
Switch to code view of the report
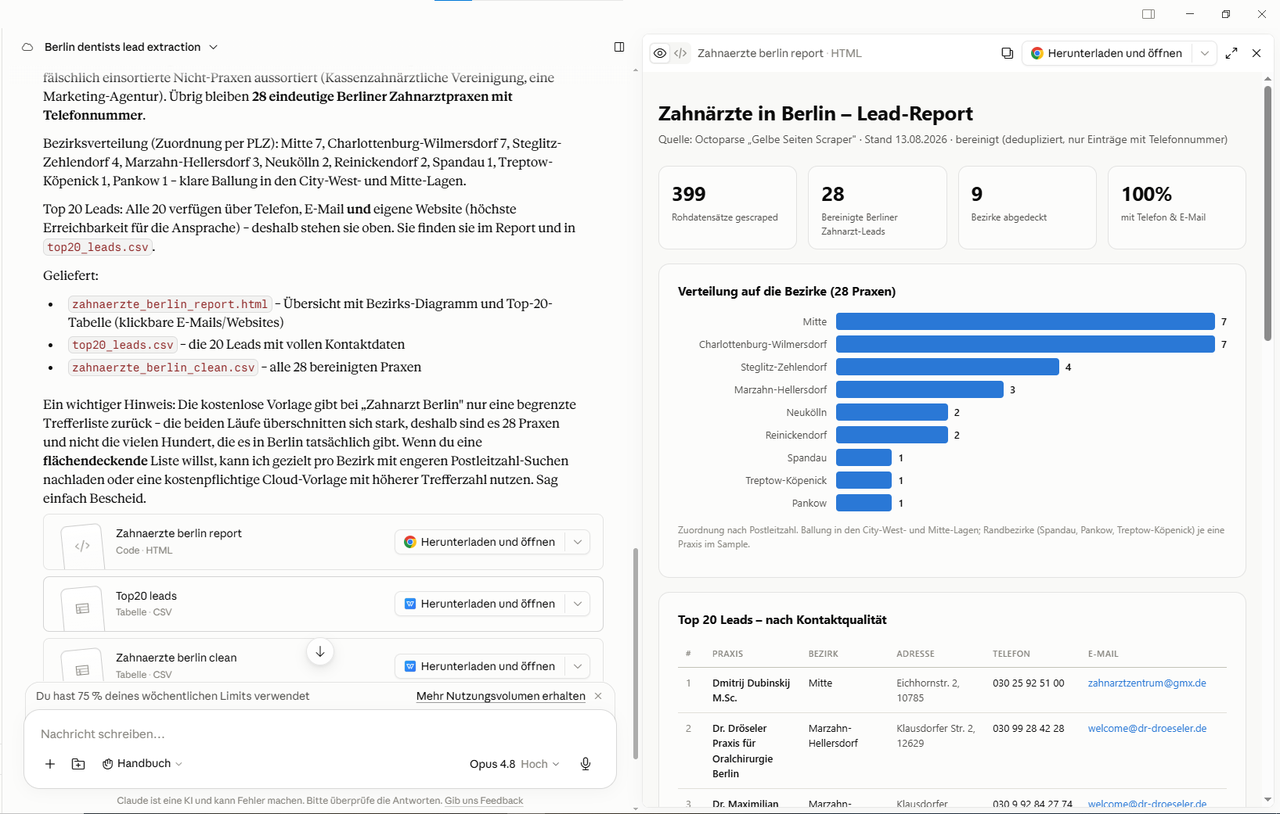point(680,53)
